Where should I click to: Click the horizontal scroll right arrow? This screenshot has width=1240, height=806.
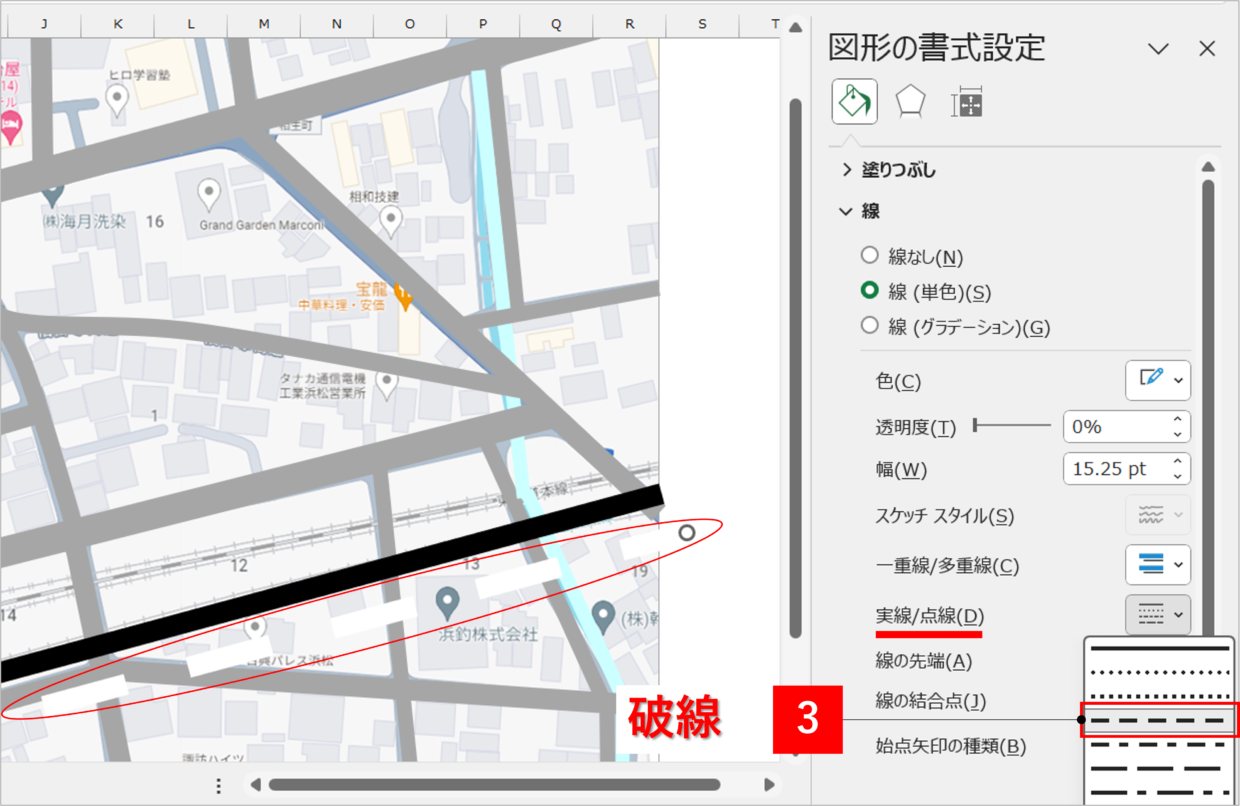coord(769,785)
